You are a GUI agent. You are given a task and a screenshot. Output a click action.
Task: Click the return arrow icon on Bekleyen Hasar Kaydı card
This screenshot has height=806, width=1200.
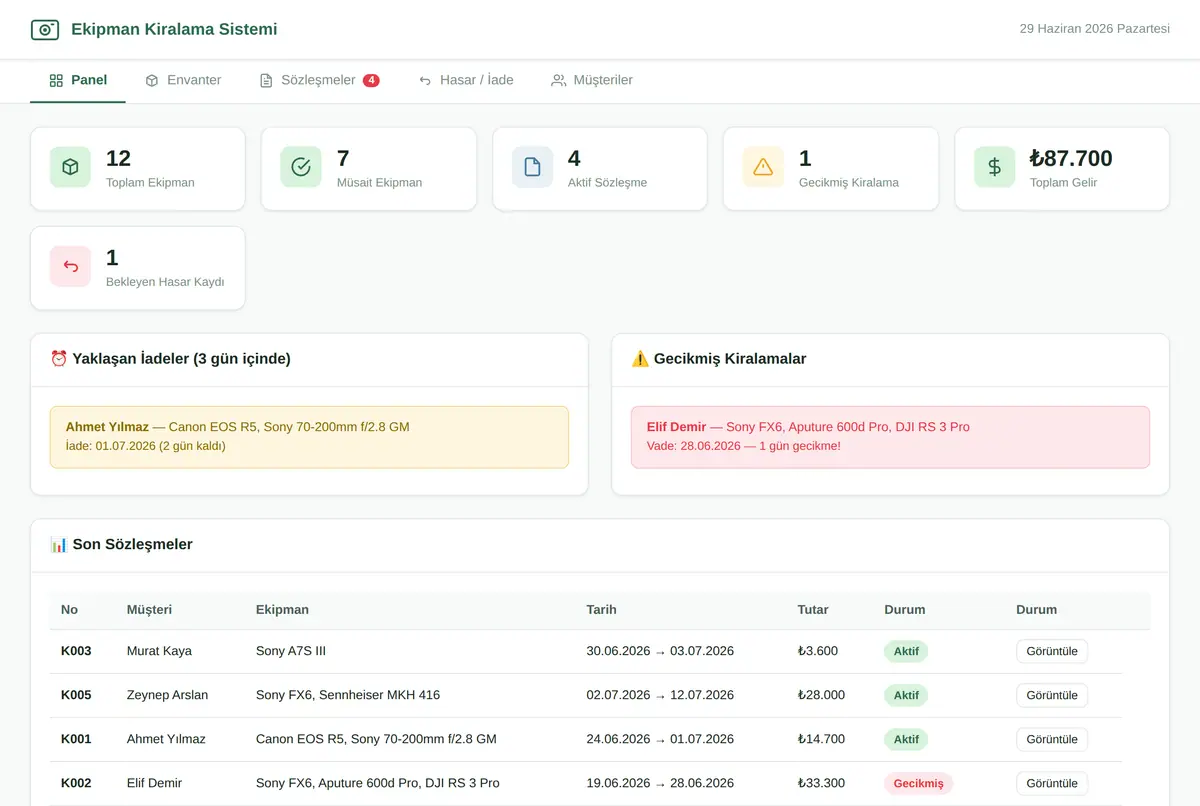pyautogui.click(x=70, y=266)
